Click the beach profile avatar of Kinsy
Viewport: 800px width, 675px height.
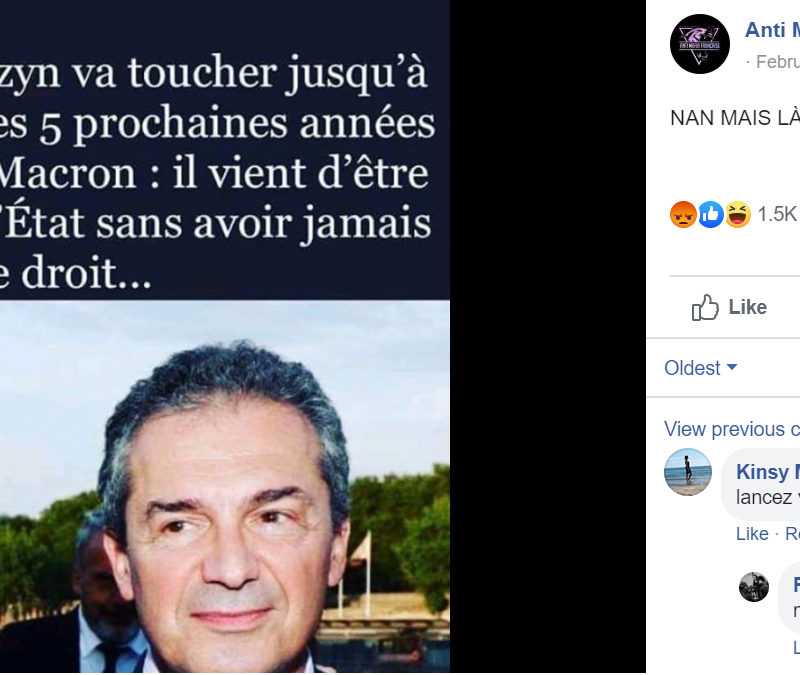tap(688, 472)
